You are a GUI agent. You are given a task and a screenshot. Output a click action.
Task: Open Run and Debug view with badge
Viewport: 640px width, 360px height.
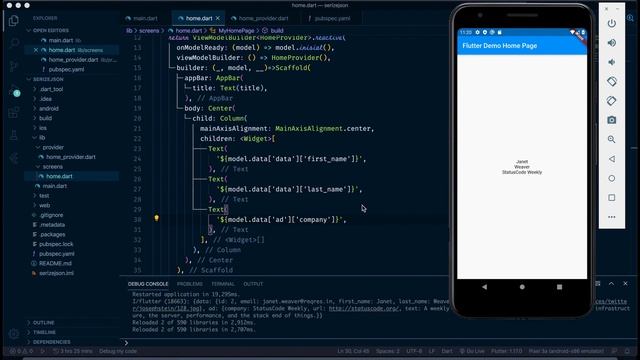[x=14, y=91]
